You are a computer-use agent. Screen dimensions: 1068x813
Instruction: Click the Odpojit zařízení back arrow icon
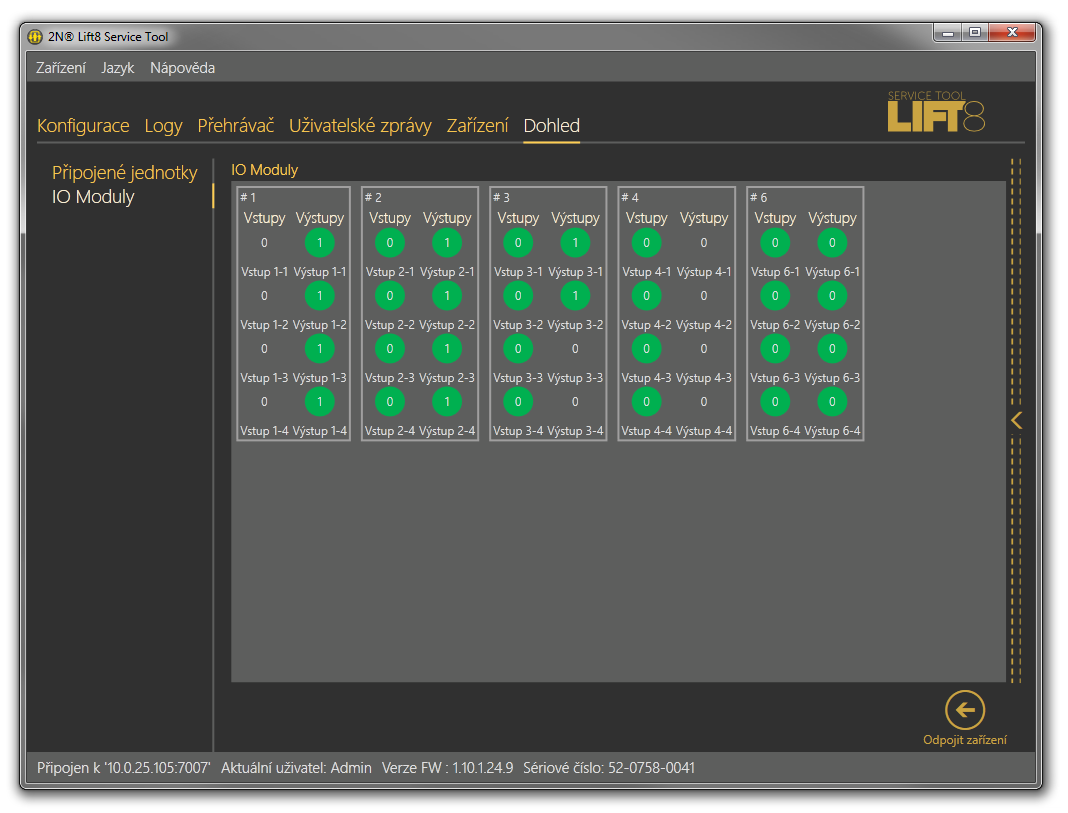click(x=964, y=710)
